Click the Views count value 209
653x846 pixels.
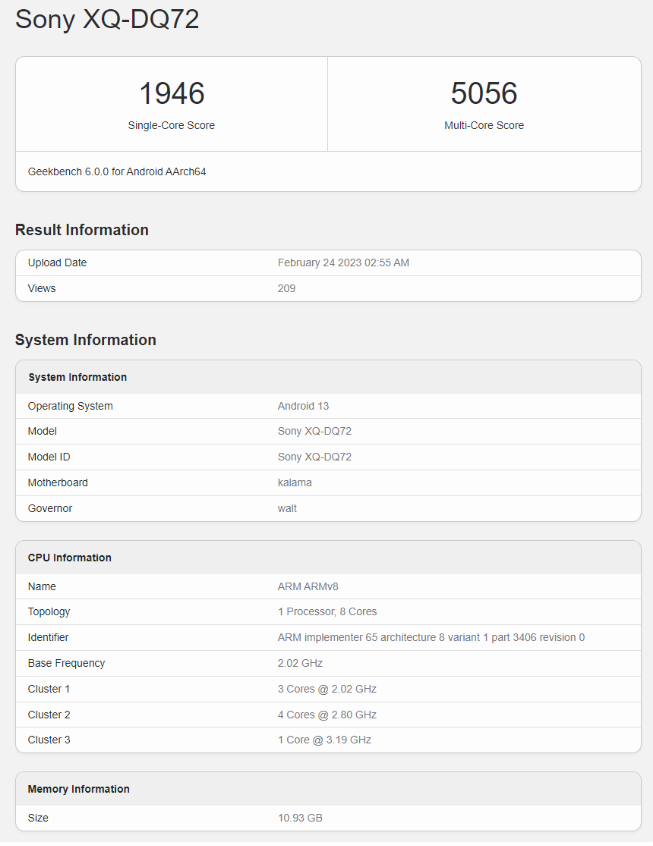(286, 289)
